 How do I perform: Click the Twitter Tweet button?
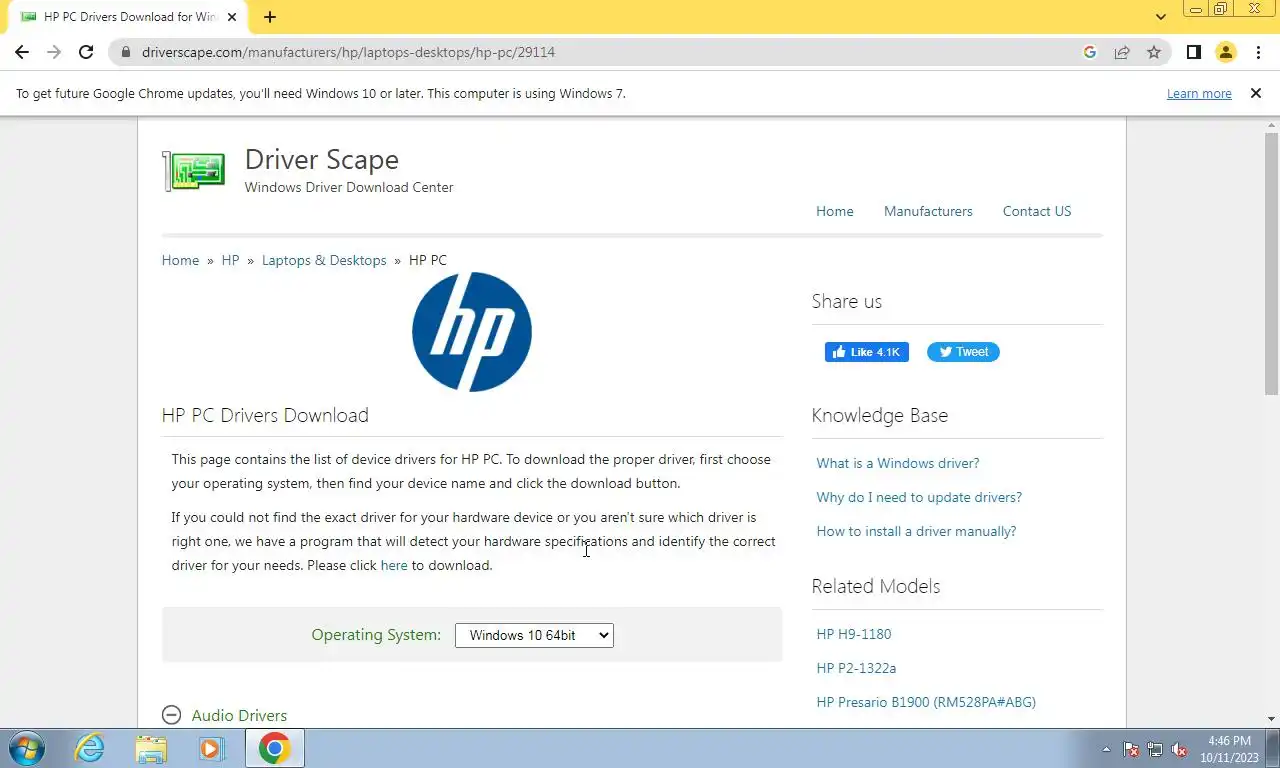pos(963,352)
